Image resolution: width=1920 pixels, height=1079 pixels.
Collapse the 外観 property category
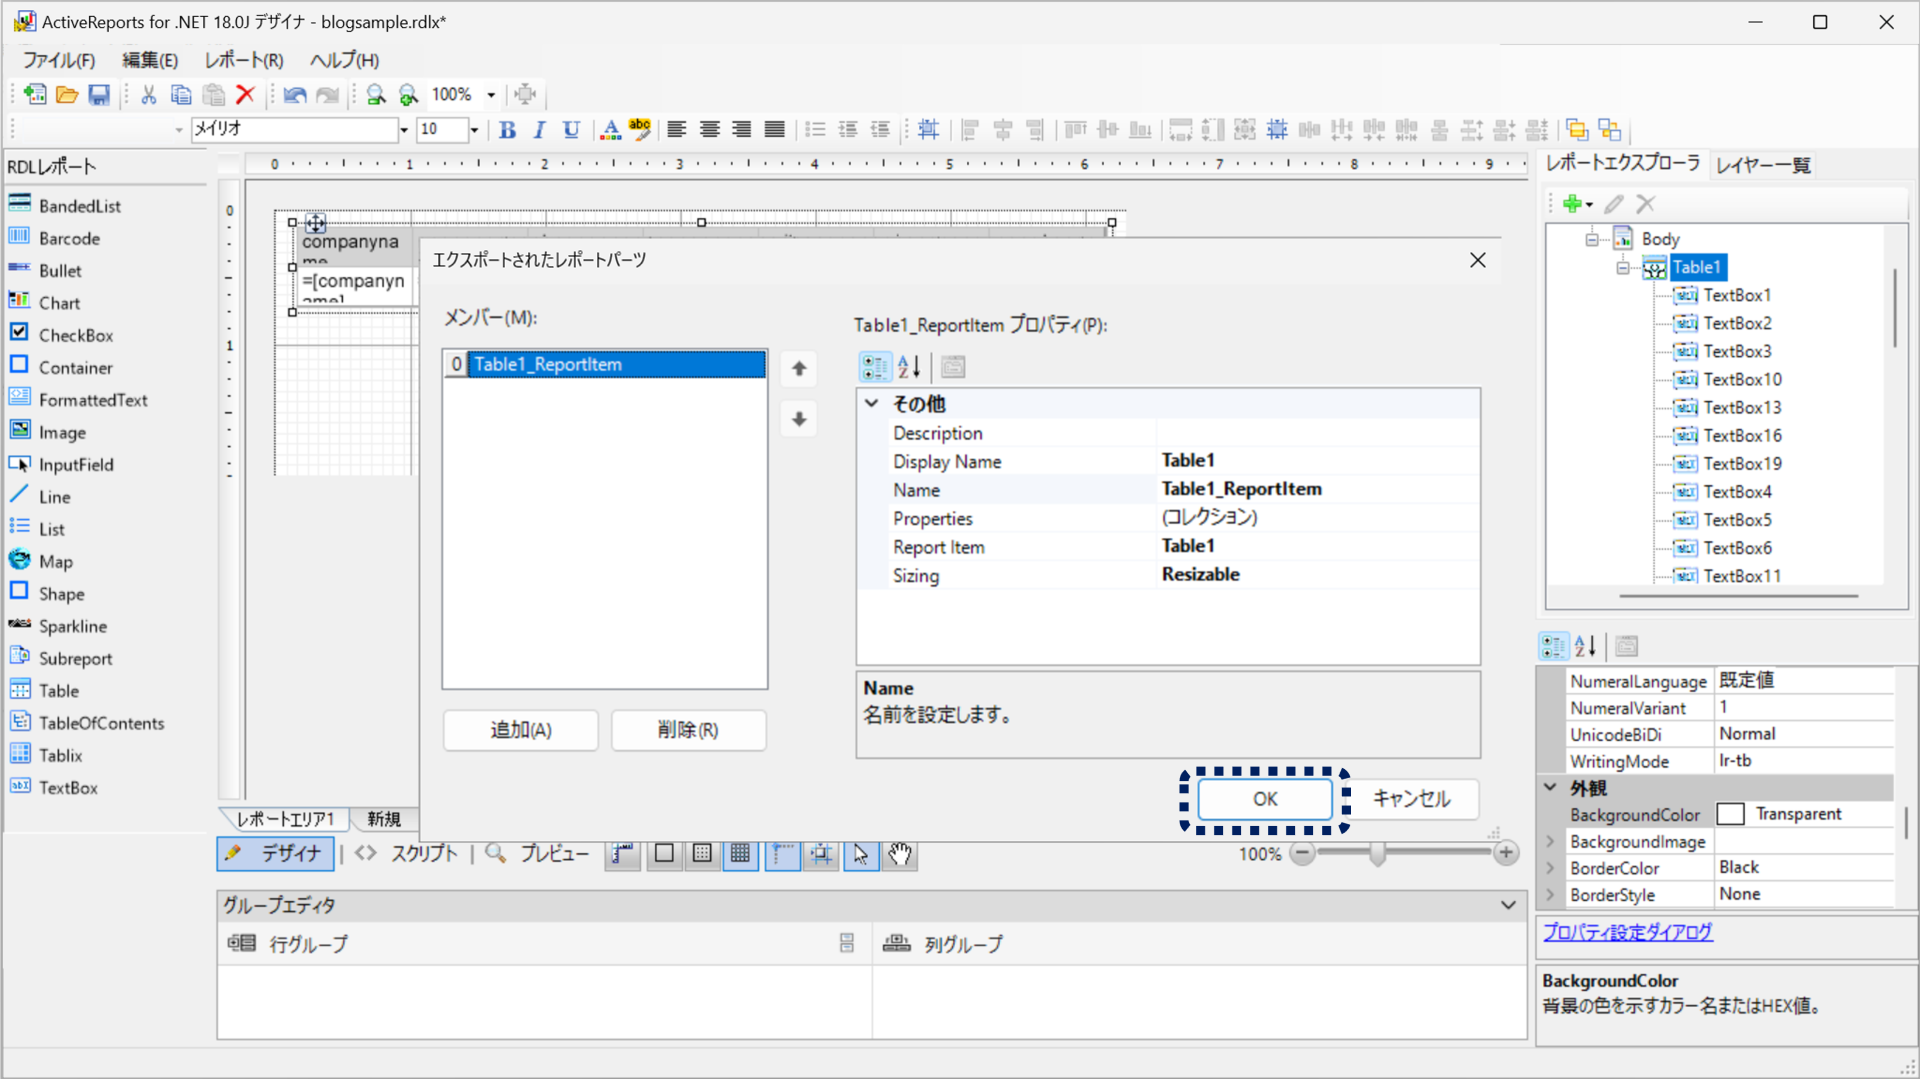(1551, 788)
